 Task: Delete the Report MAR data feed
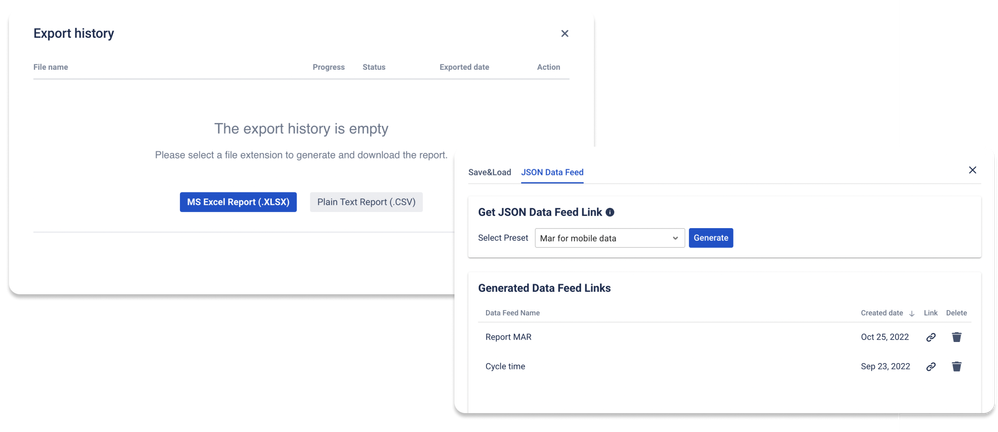click(956, 337)
